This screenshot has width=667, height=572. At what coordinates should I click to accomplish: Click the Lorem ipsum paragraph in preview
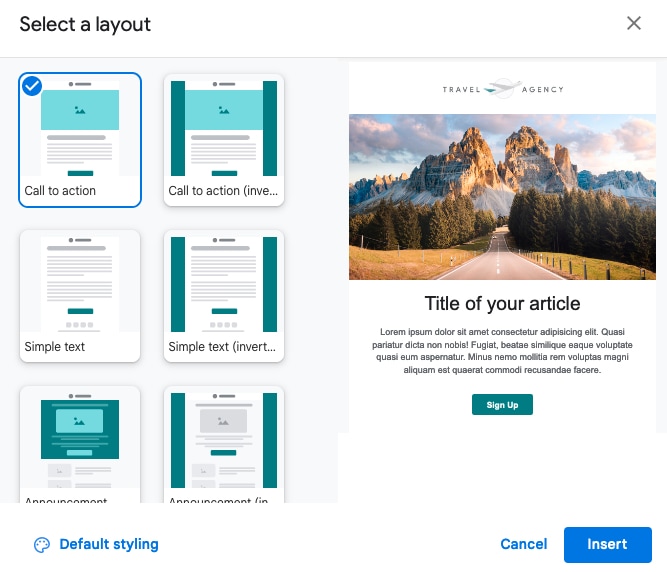click(x=502, y=351)
